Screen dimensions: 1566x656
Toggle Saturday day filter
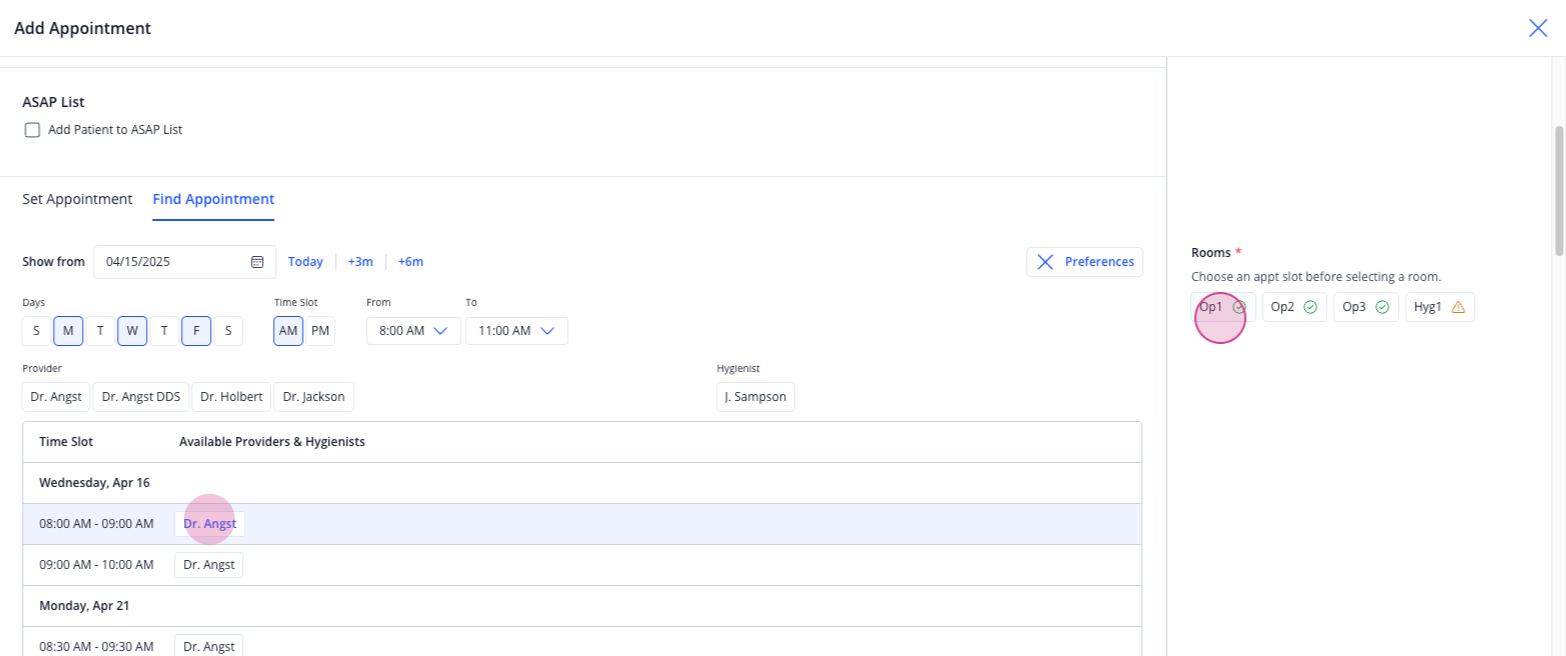(228, 331)
